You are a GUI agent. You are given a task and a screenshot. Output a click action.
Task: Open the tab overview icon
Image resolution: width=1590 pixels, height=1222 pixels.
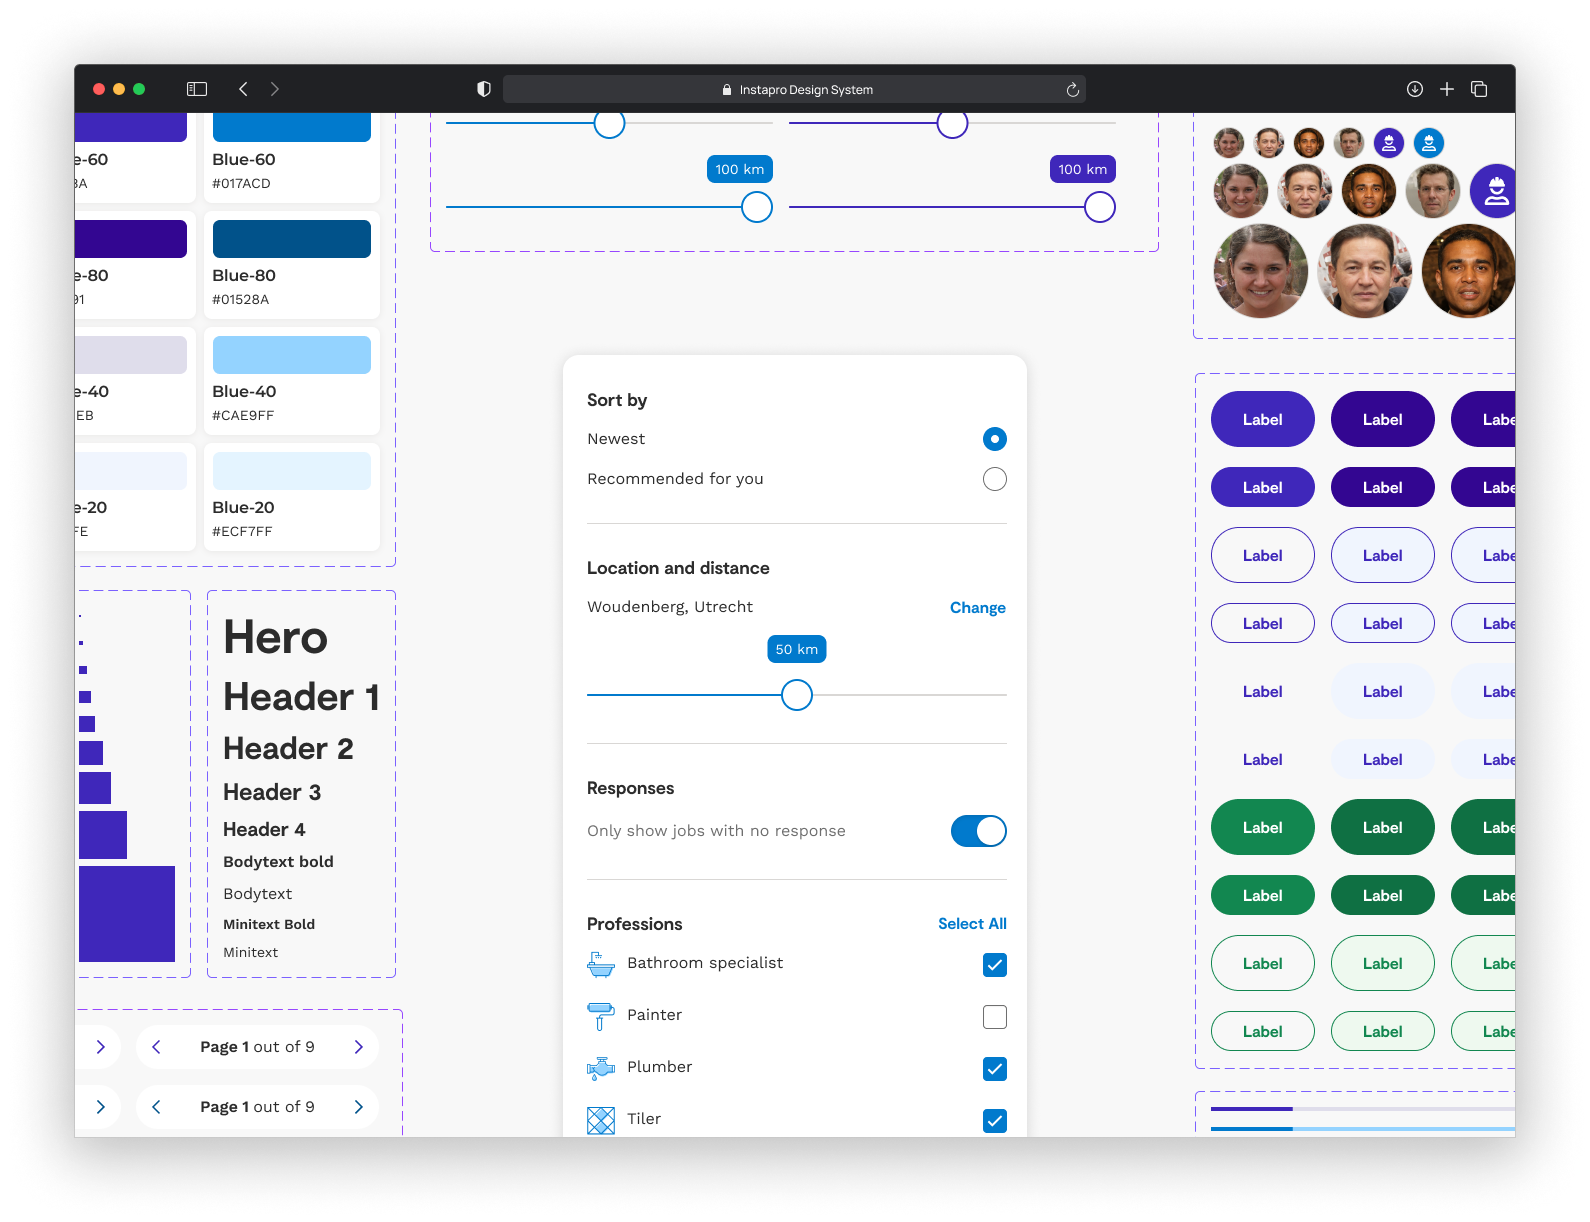tap(1479, 89)
